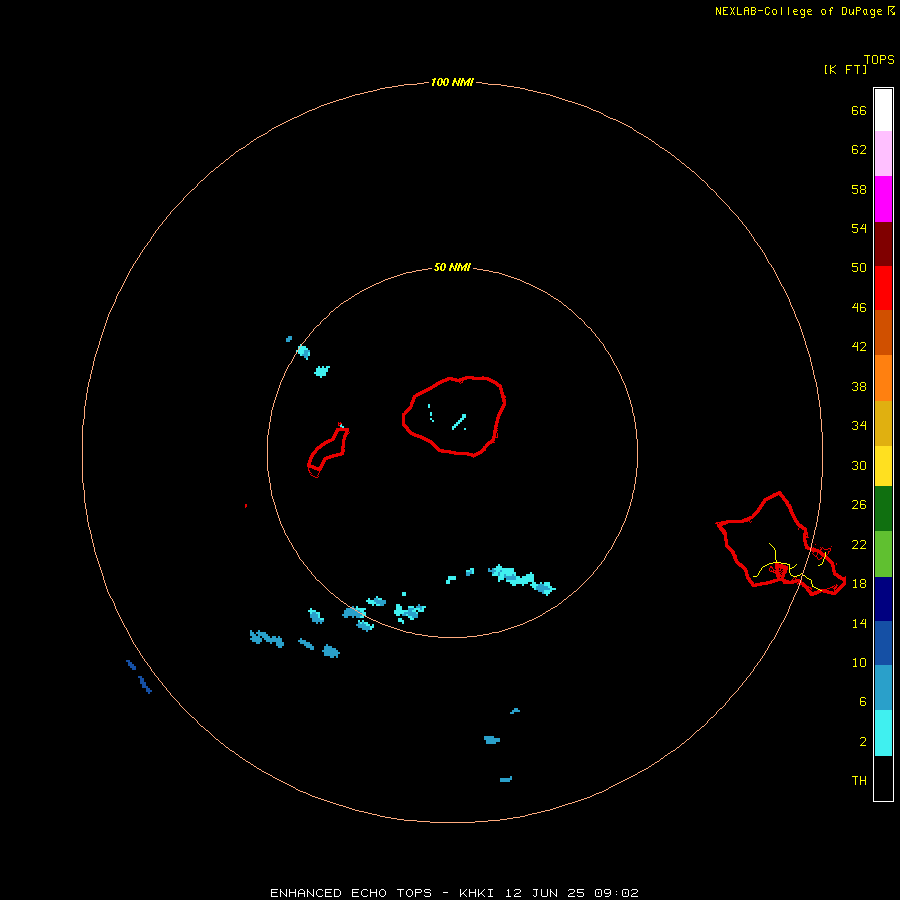Click the legend value label 62
900x900 pixels.
coord(859,150)
